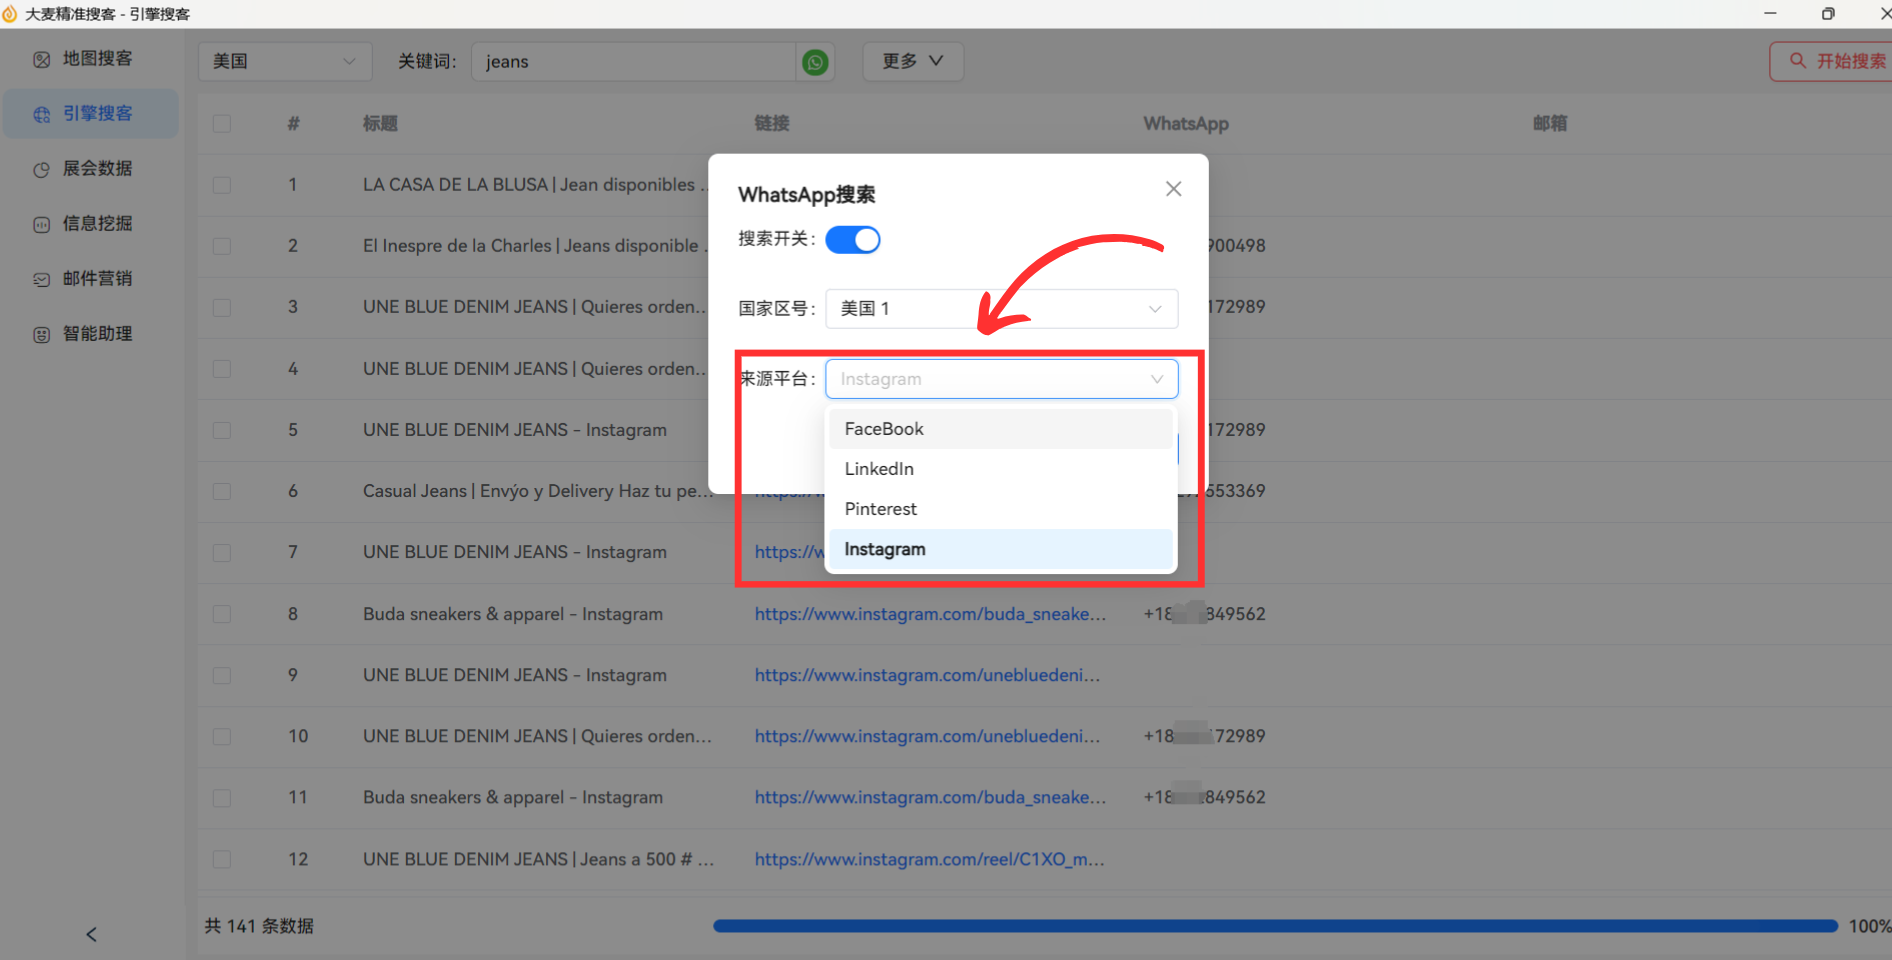Screen dimensions: 1892x960
Task: Select 引擎搜客 in the sidebar
Action: pos(91,114)
